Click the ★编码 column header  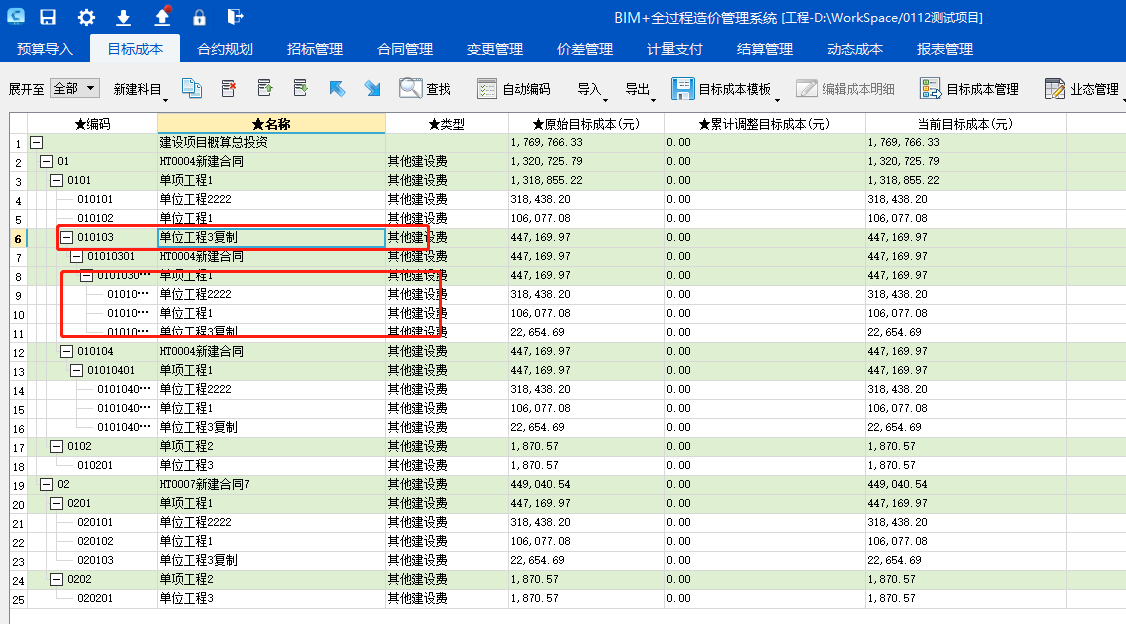[x=93, y=124]
